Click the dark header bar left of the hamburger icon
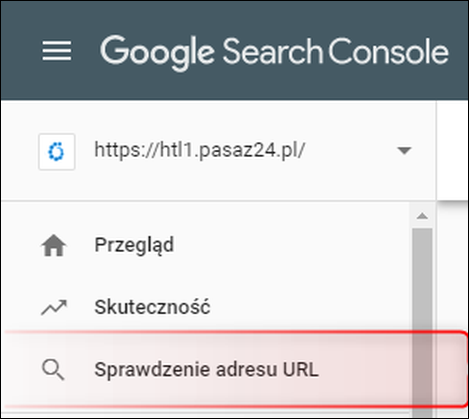Viewport: 469px width, 419px height. [21, 51]
